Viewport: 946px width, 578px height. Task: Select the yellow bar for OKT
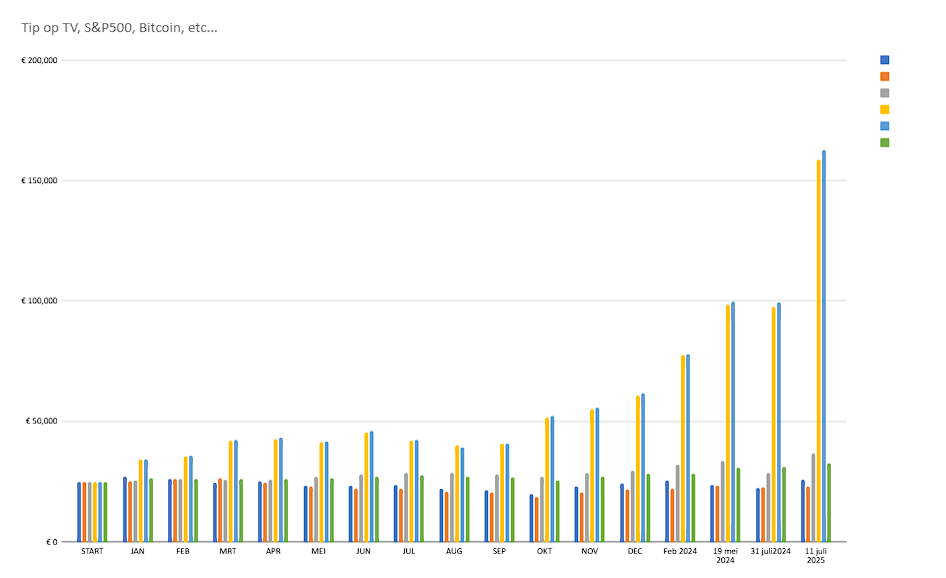point(547,480)
